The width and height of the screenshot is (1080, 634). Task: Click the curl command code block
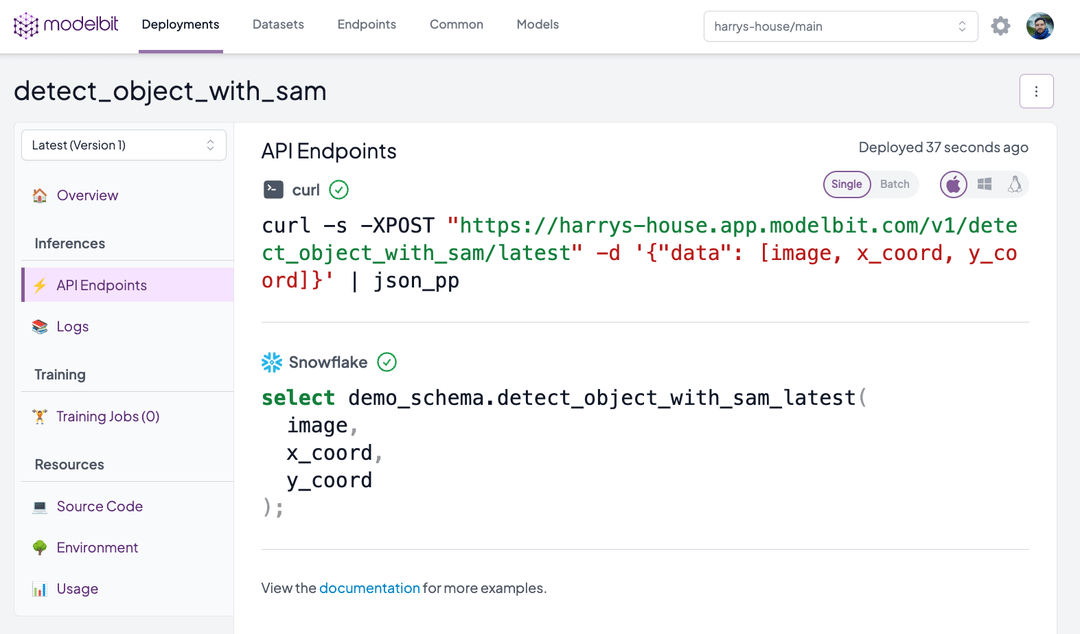[x=639, y=253]
